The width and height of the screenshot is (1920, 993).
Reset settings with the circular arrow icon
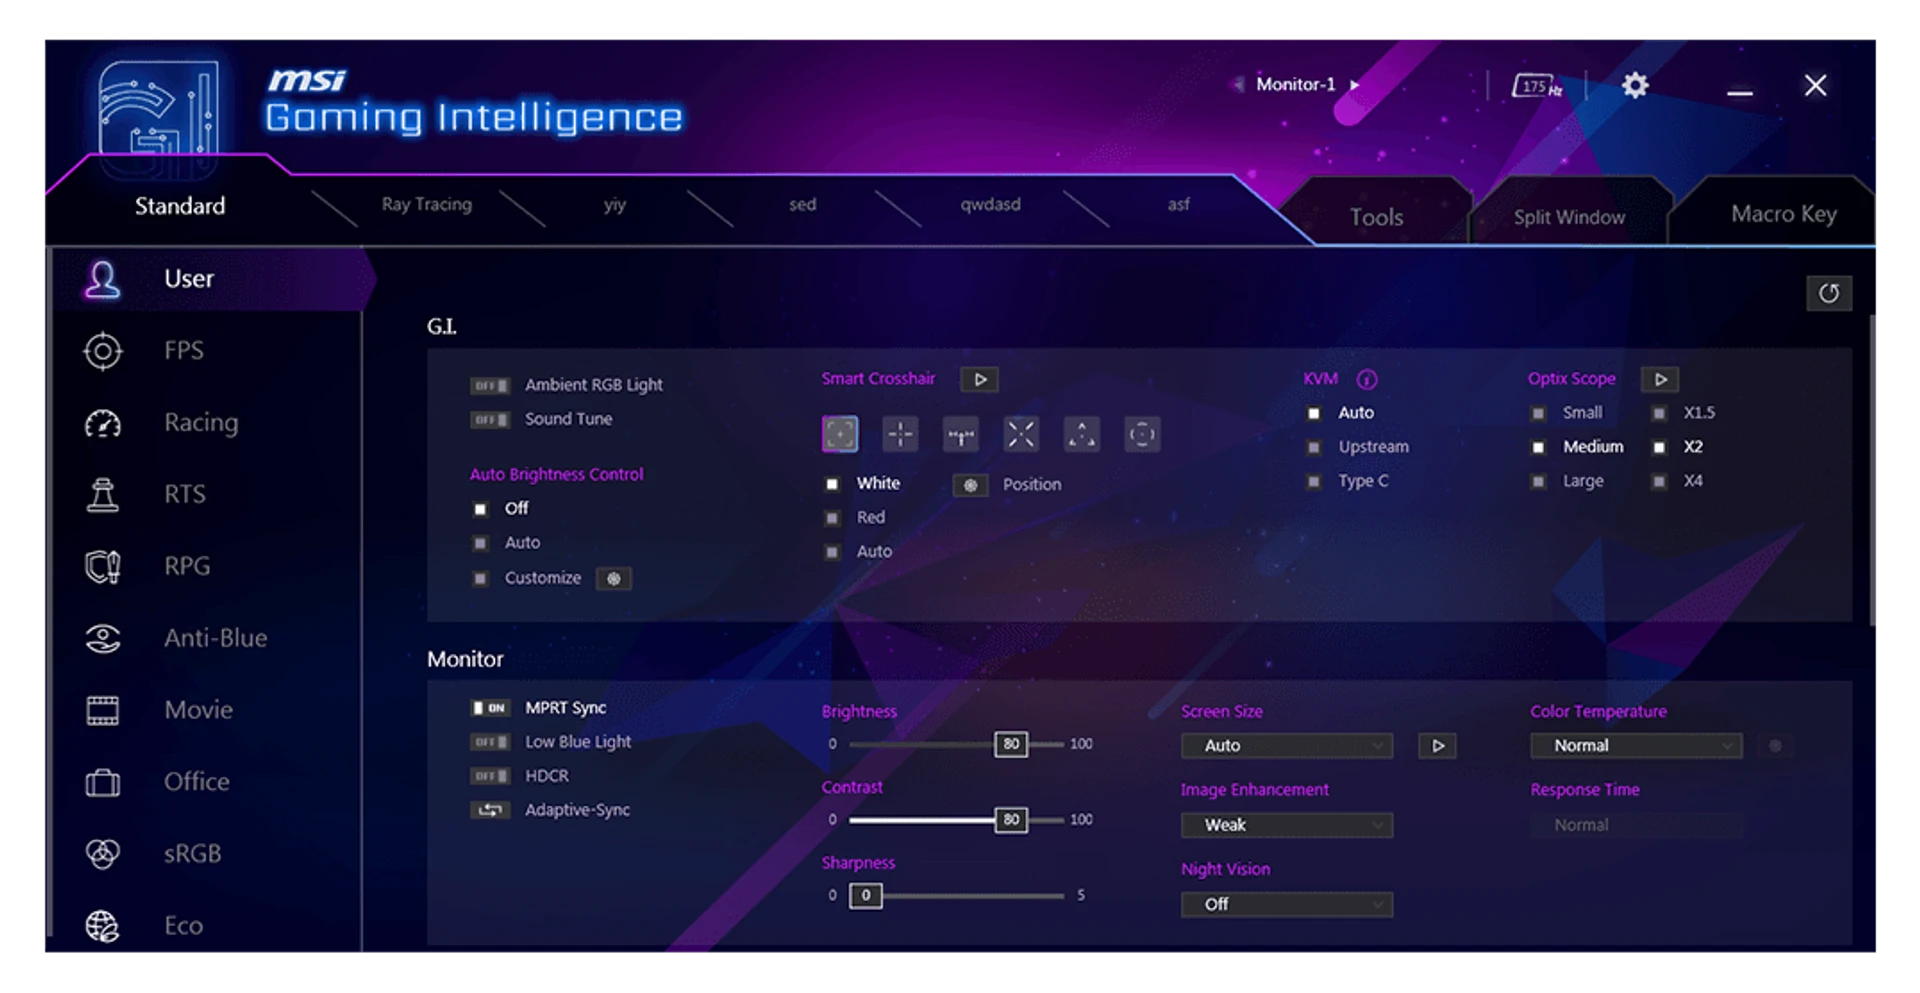coord(1828,294)
